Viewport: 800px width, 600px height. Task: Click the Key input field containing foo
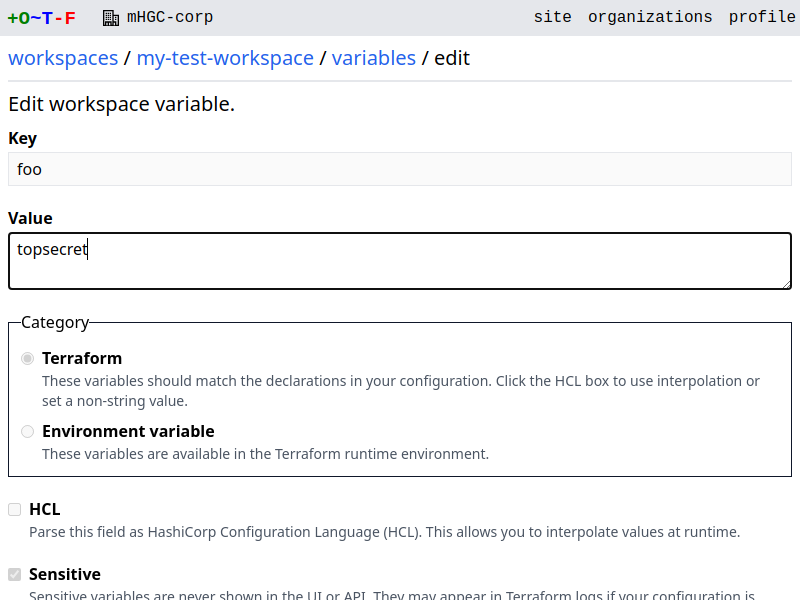click(400, 169)
